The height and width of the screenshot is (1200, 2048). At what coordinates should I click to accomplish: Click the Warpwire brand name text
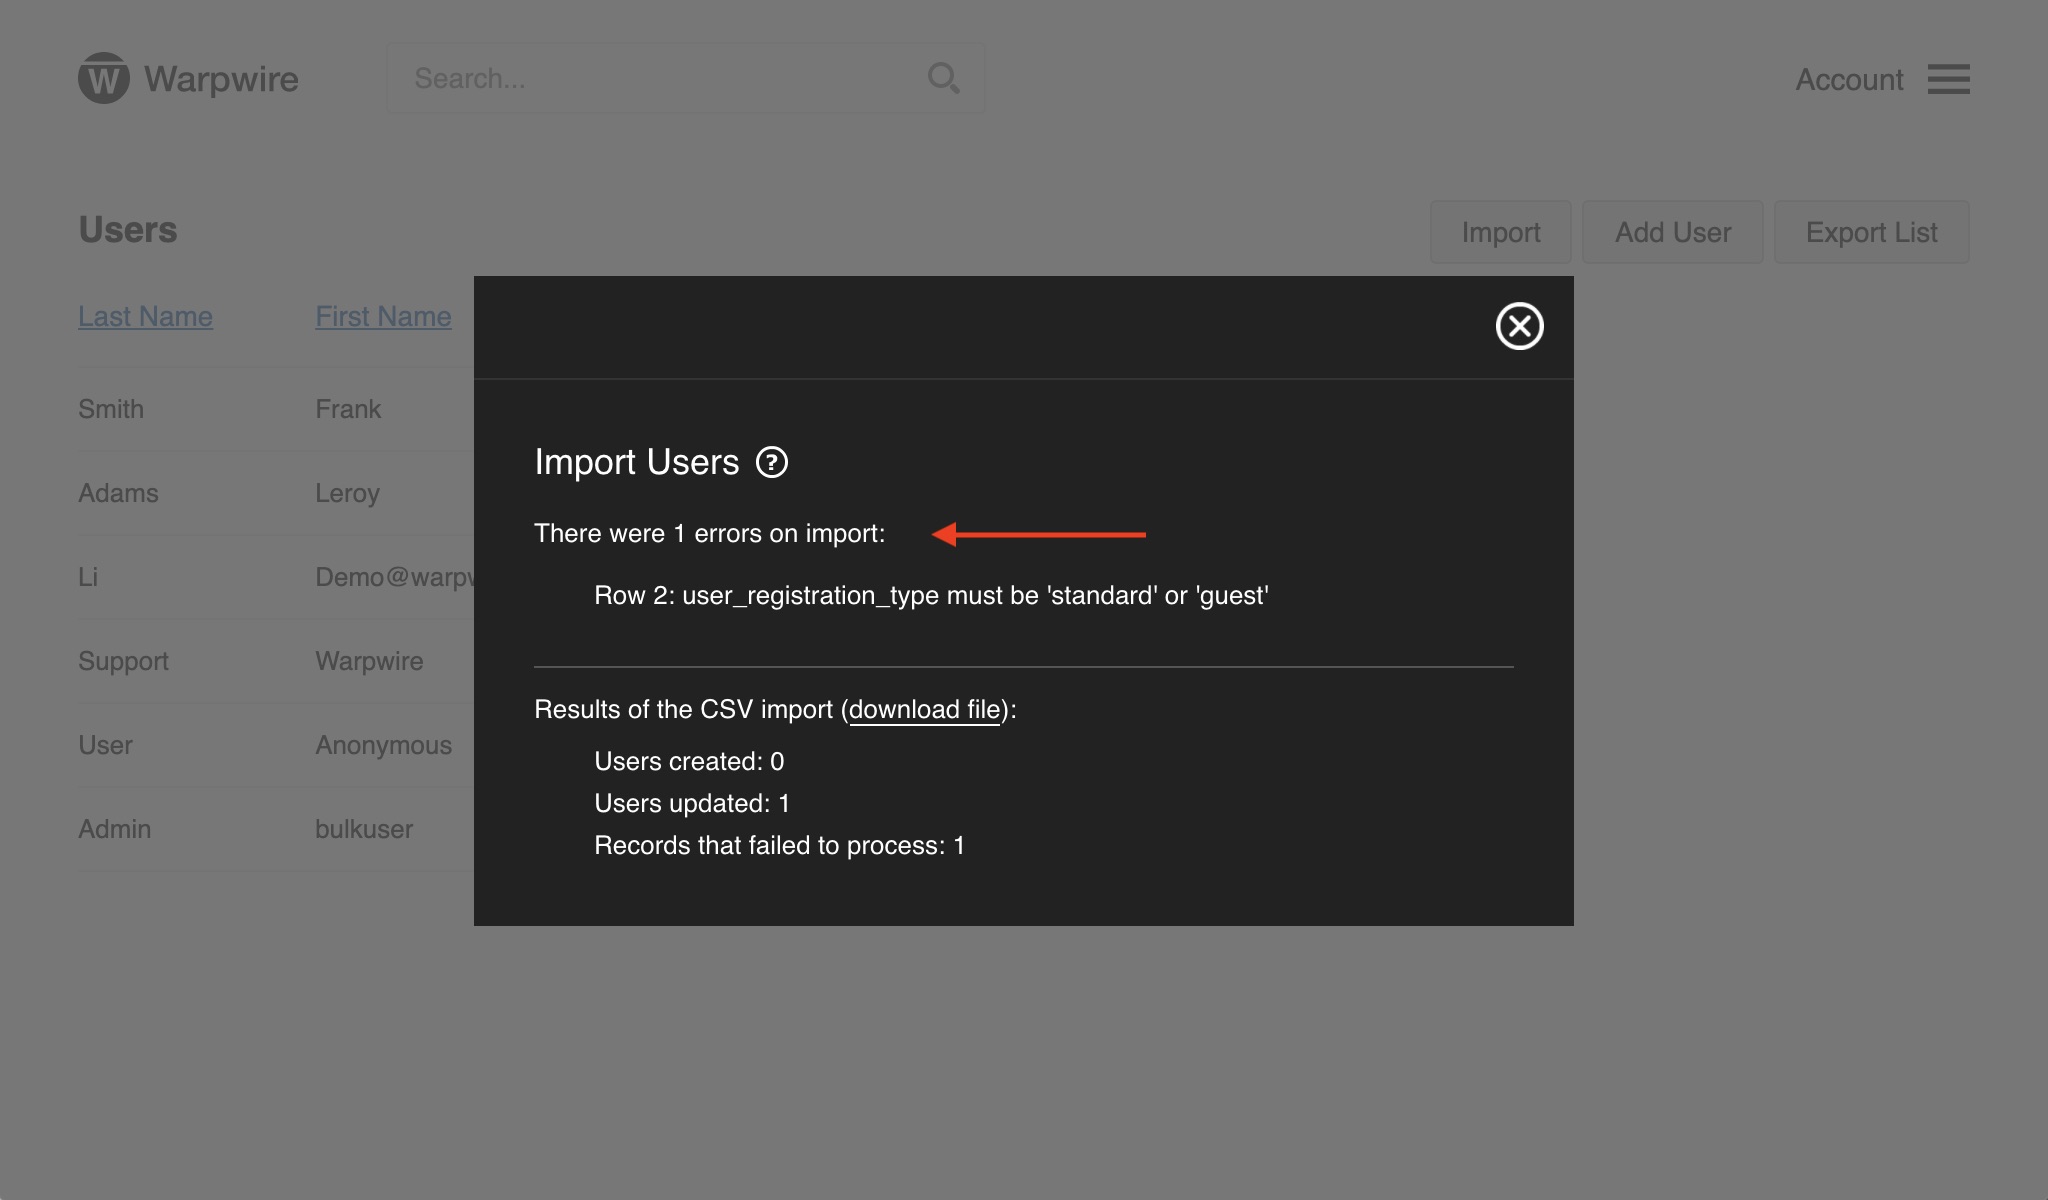coord(221,79)
